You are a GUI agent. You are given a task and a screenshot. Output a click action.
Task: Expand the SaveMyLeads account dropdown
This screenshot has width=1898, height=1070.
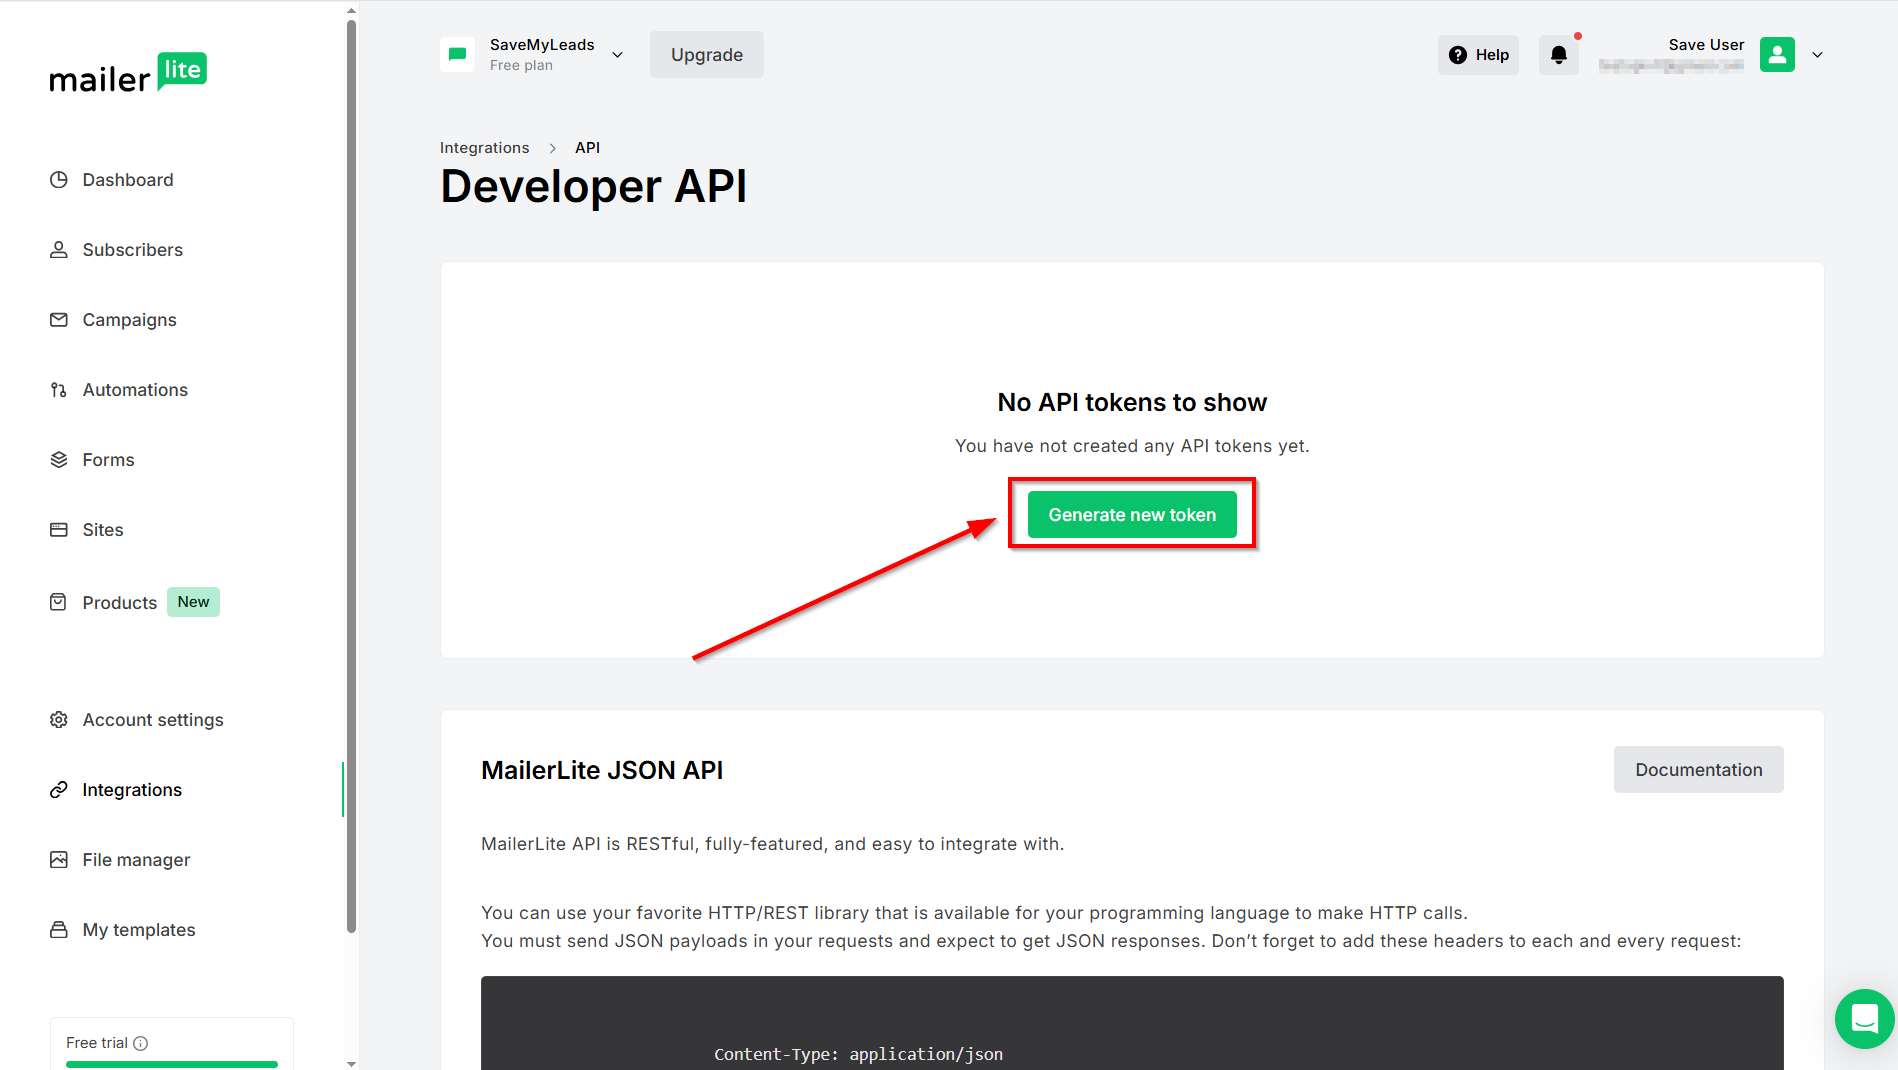pyautogui.click(x=617, y=55)
